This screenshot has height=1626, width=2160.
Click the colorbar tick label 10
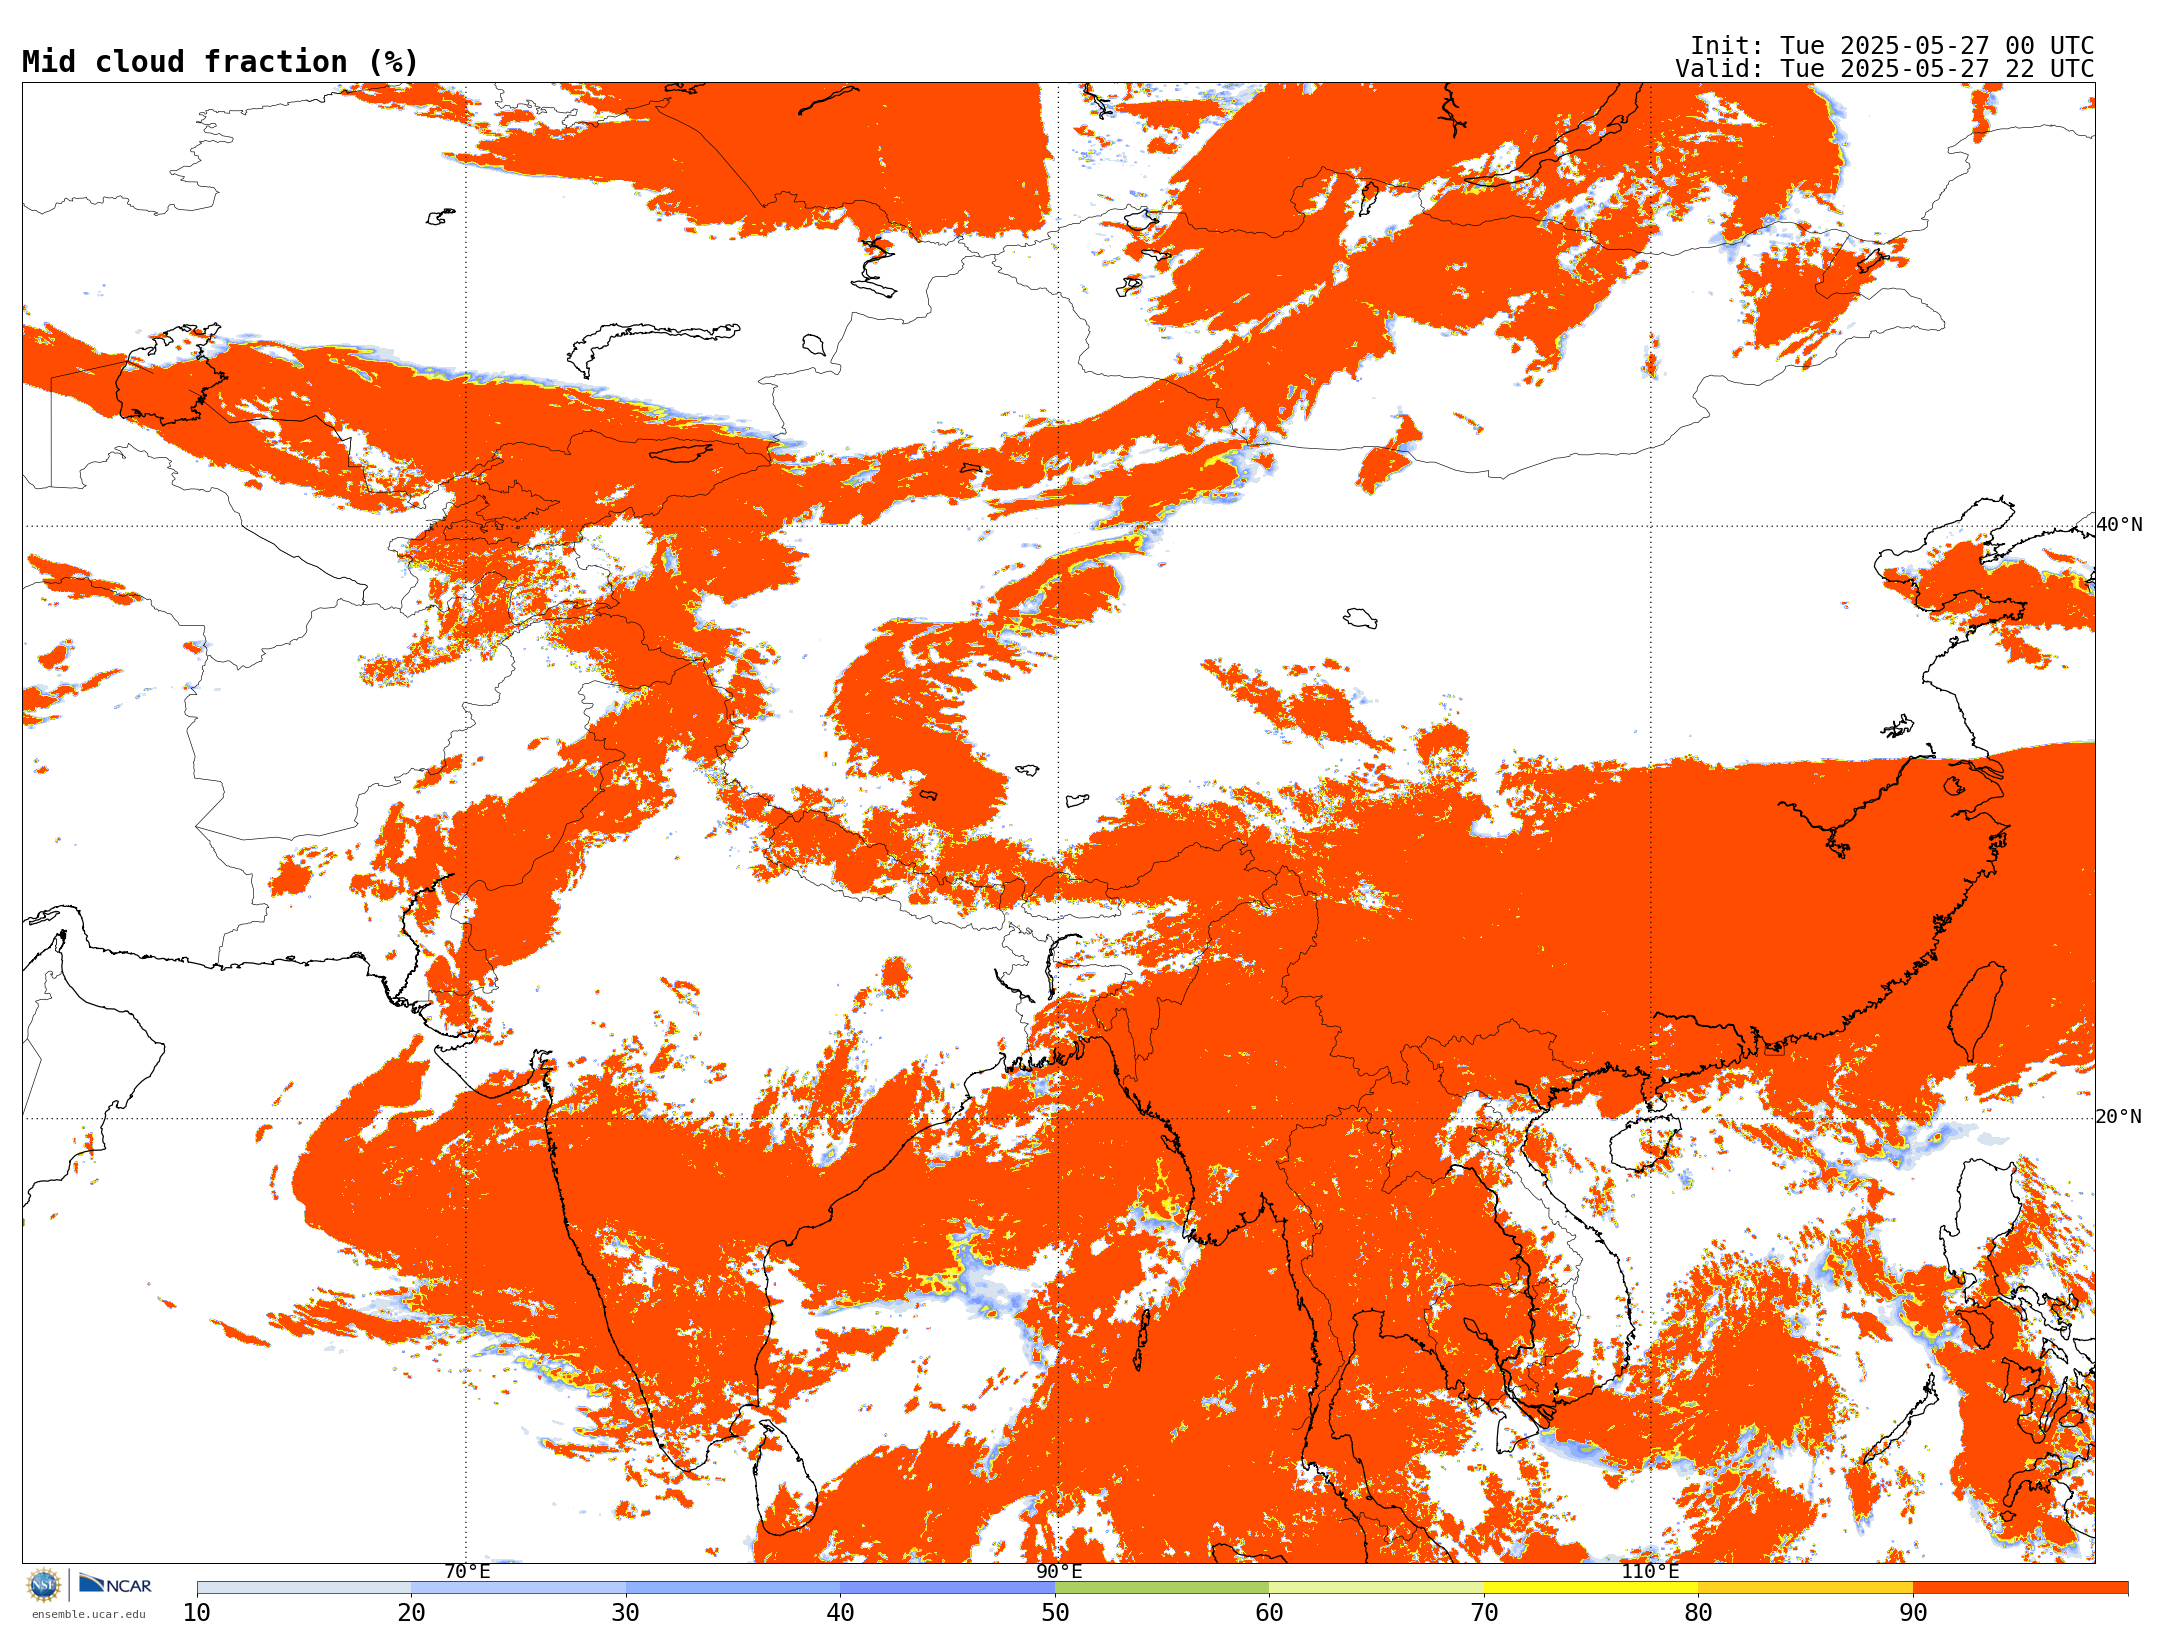[197, 1613]
